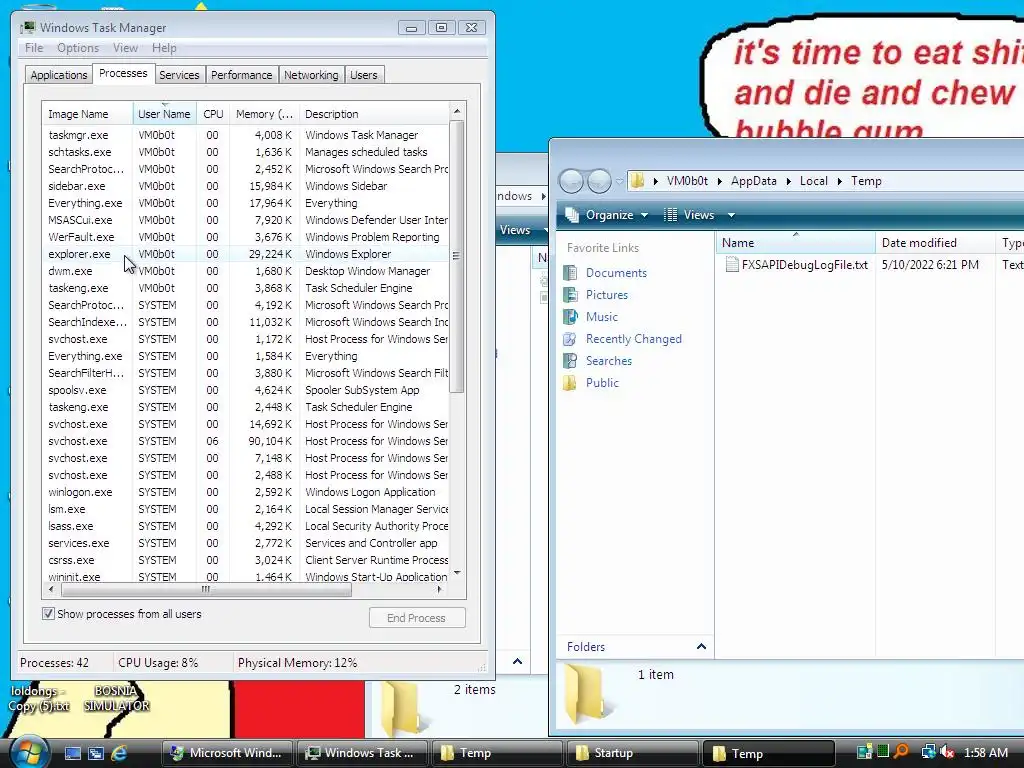Select the taskmgr.exe process row
This screenshot has width=1024, height=768.
(x=246, y=135)
